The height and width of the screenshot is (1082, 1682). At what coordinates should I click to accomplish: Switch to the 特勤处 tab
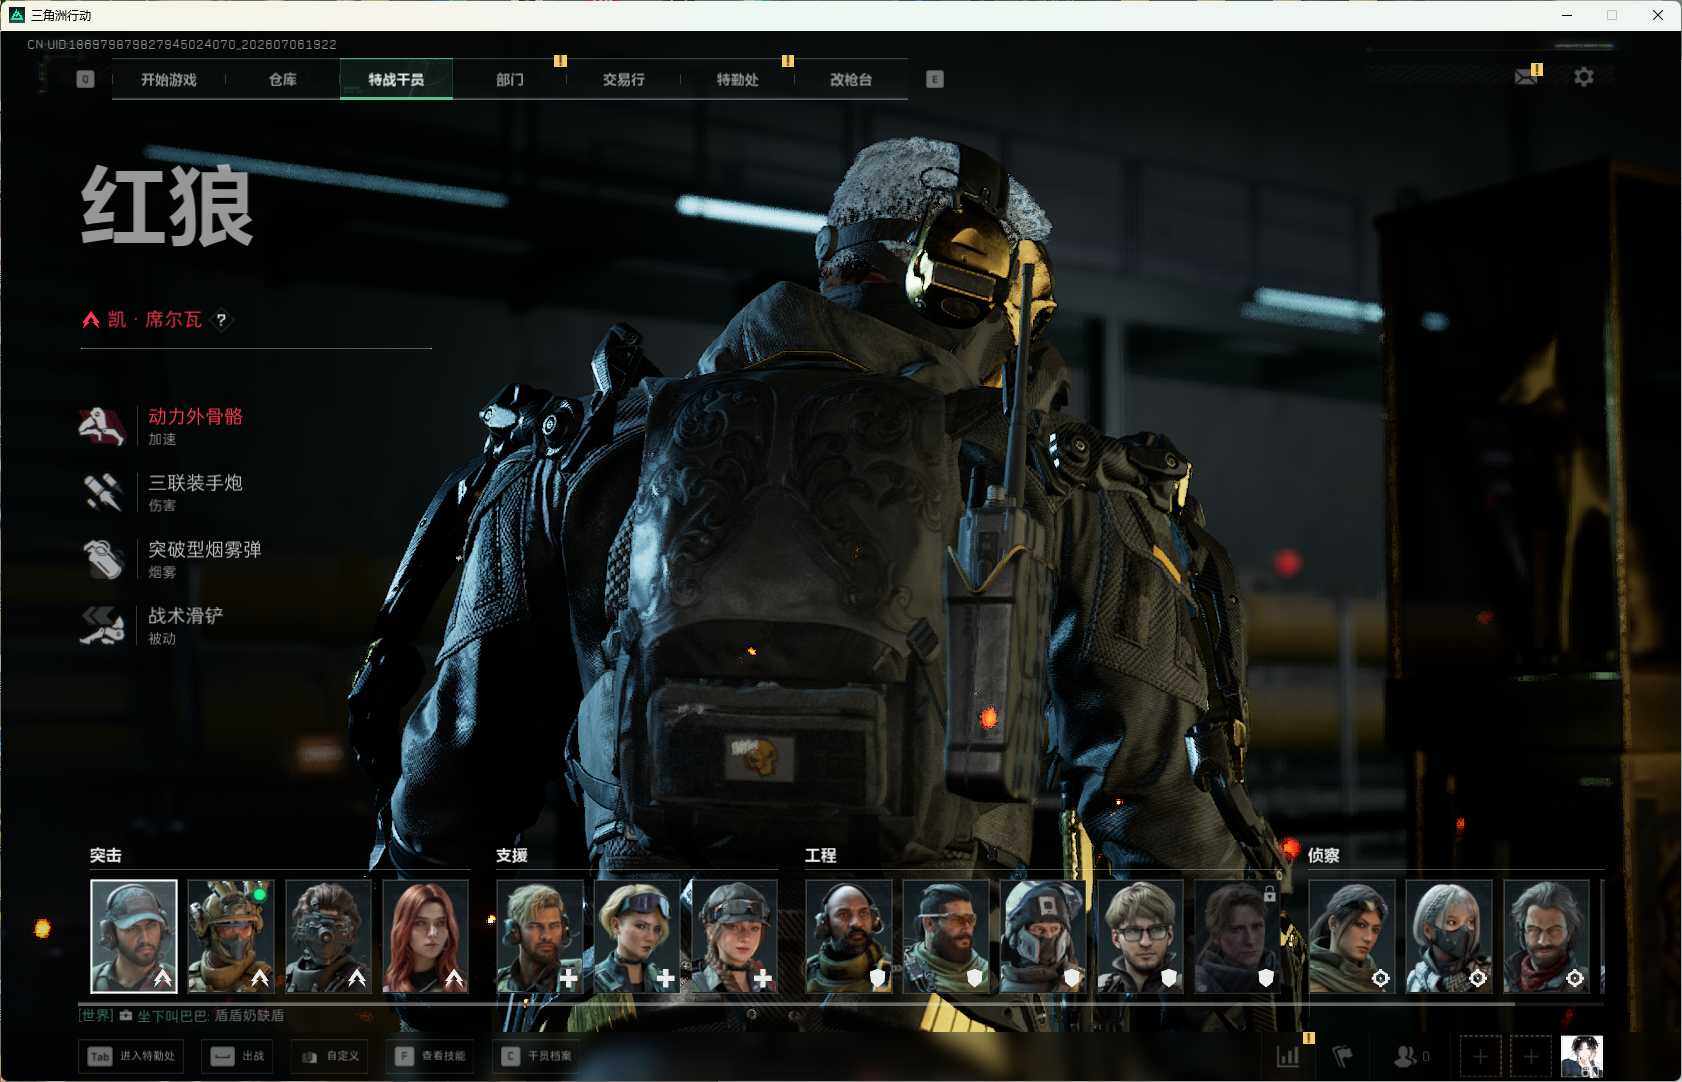coord(737,79)
